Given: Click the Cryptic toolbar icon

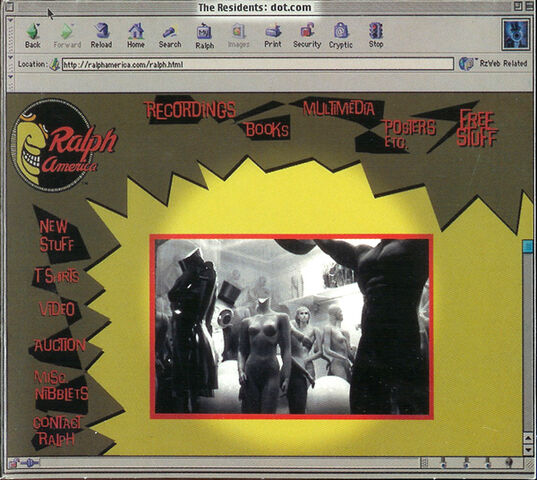Looking at the screenshot, I should point(341,31).
